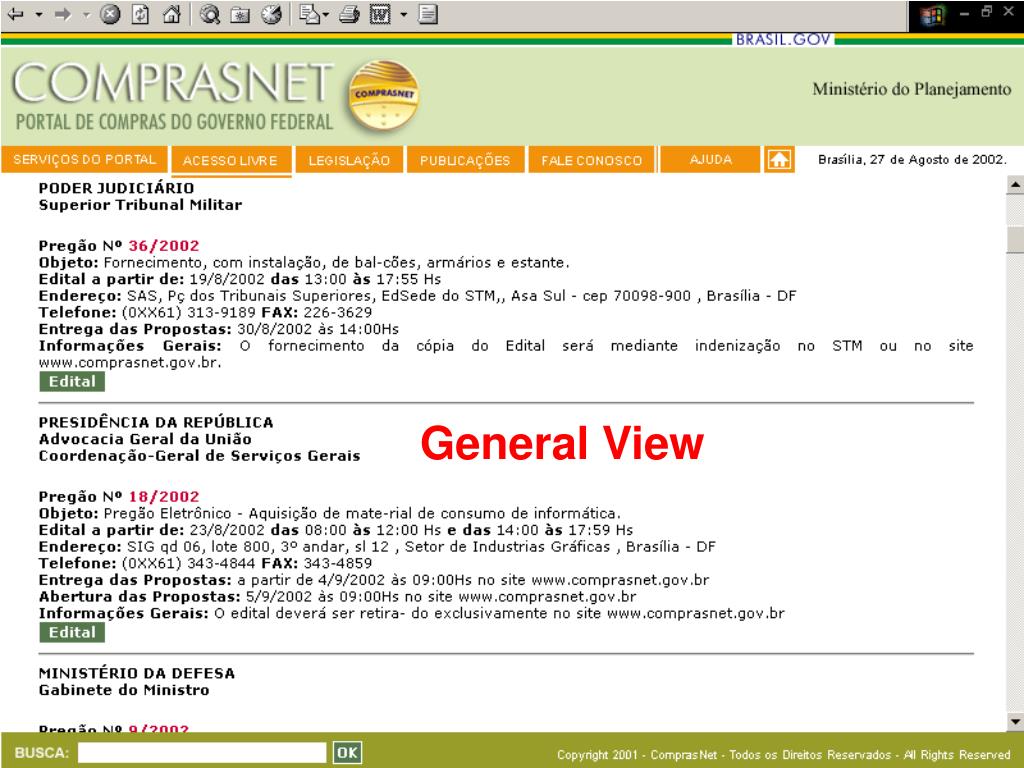Click the browser Home icon in the toolbar
Screen dimensions: 1024x768
tap(171, 14)
